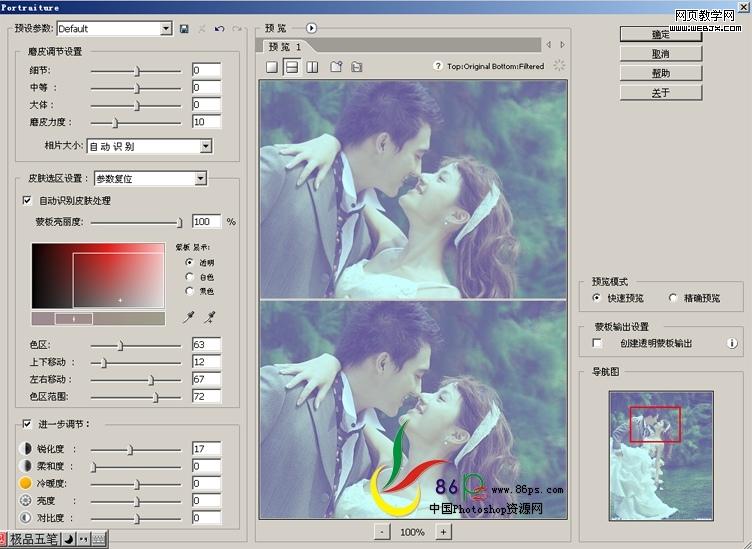The image size is (752, 549).
Task: Click the red skin tone color picker square
Action: 98,276
